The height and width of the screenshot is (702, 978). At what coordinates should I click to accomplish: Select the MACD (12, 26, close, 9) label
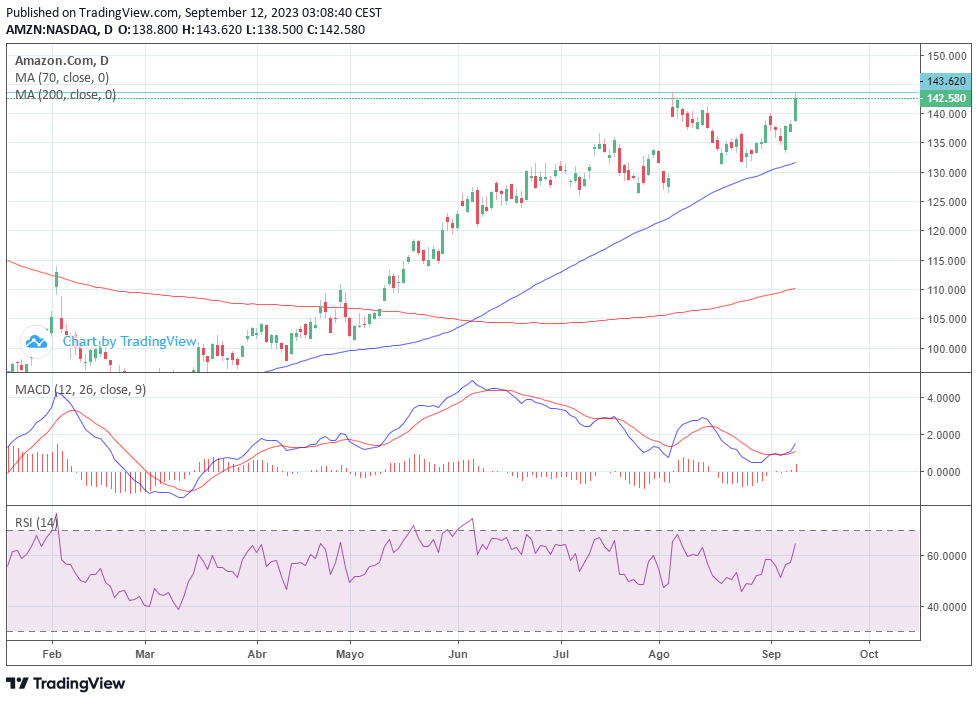coord(80,389)
